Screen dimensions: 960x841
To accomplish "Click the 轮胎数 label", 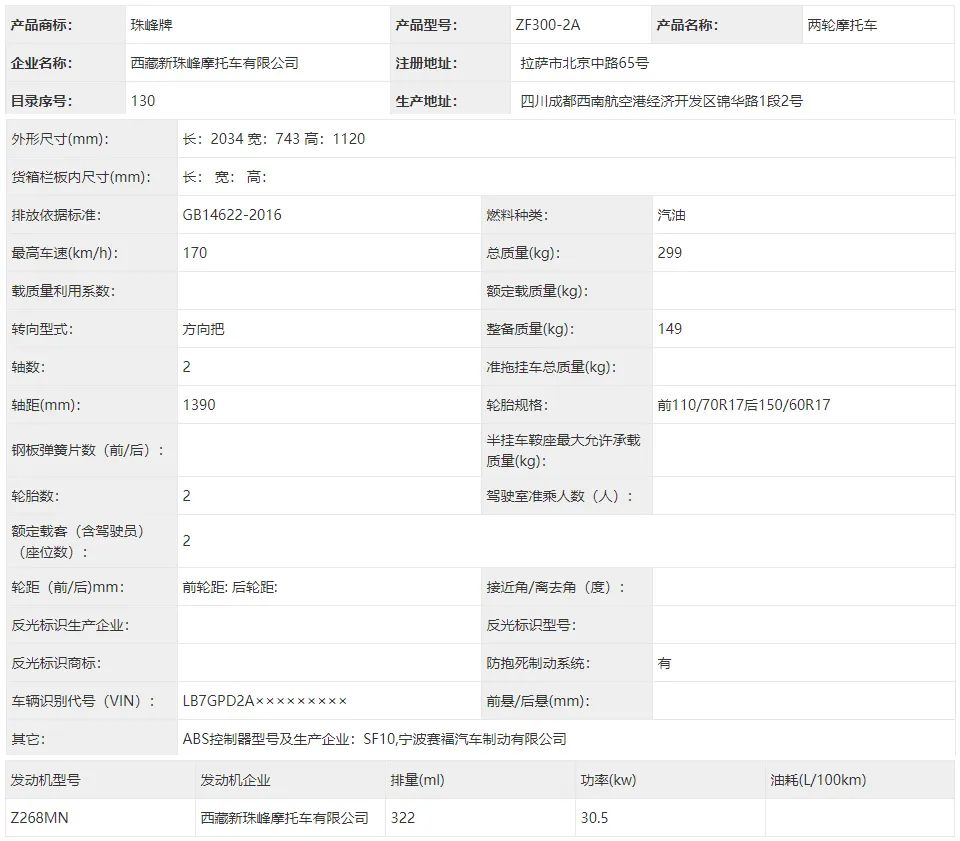I will coord(35,495).
